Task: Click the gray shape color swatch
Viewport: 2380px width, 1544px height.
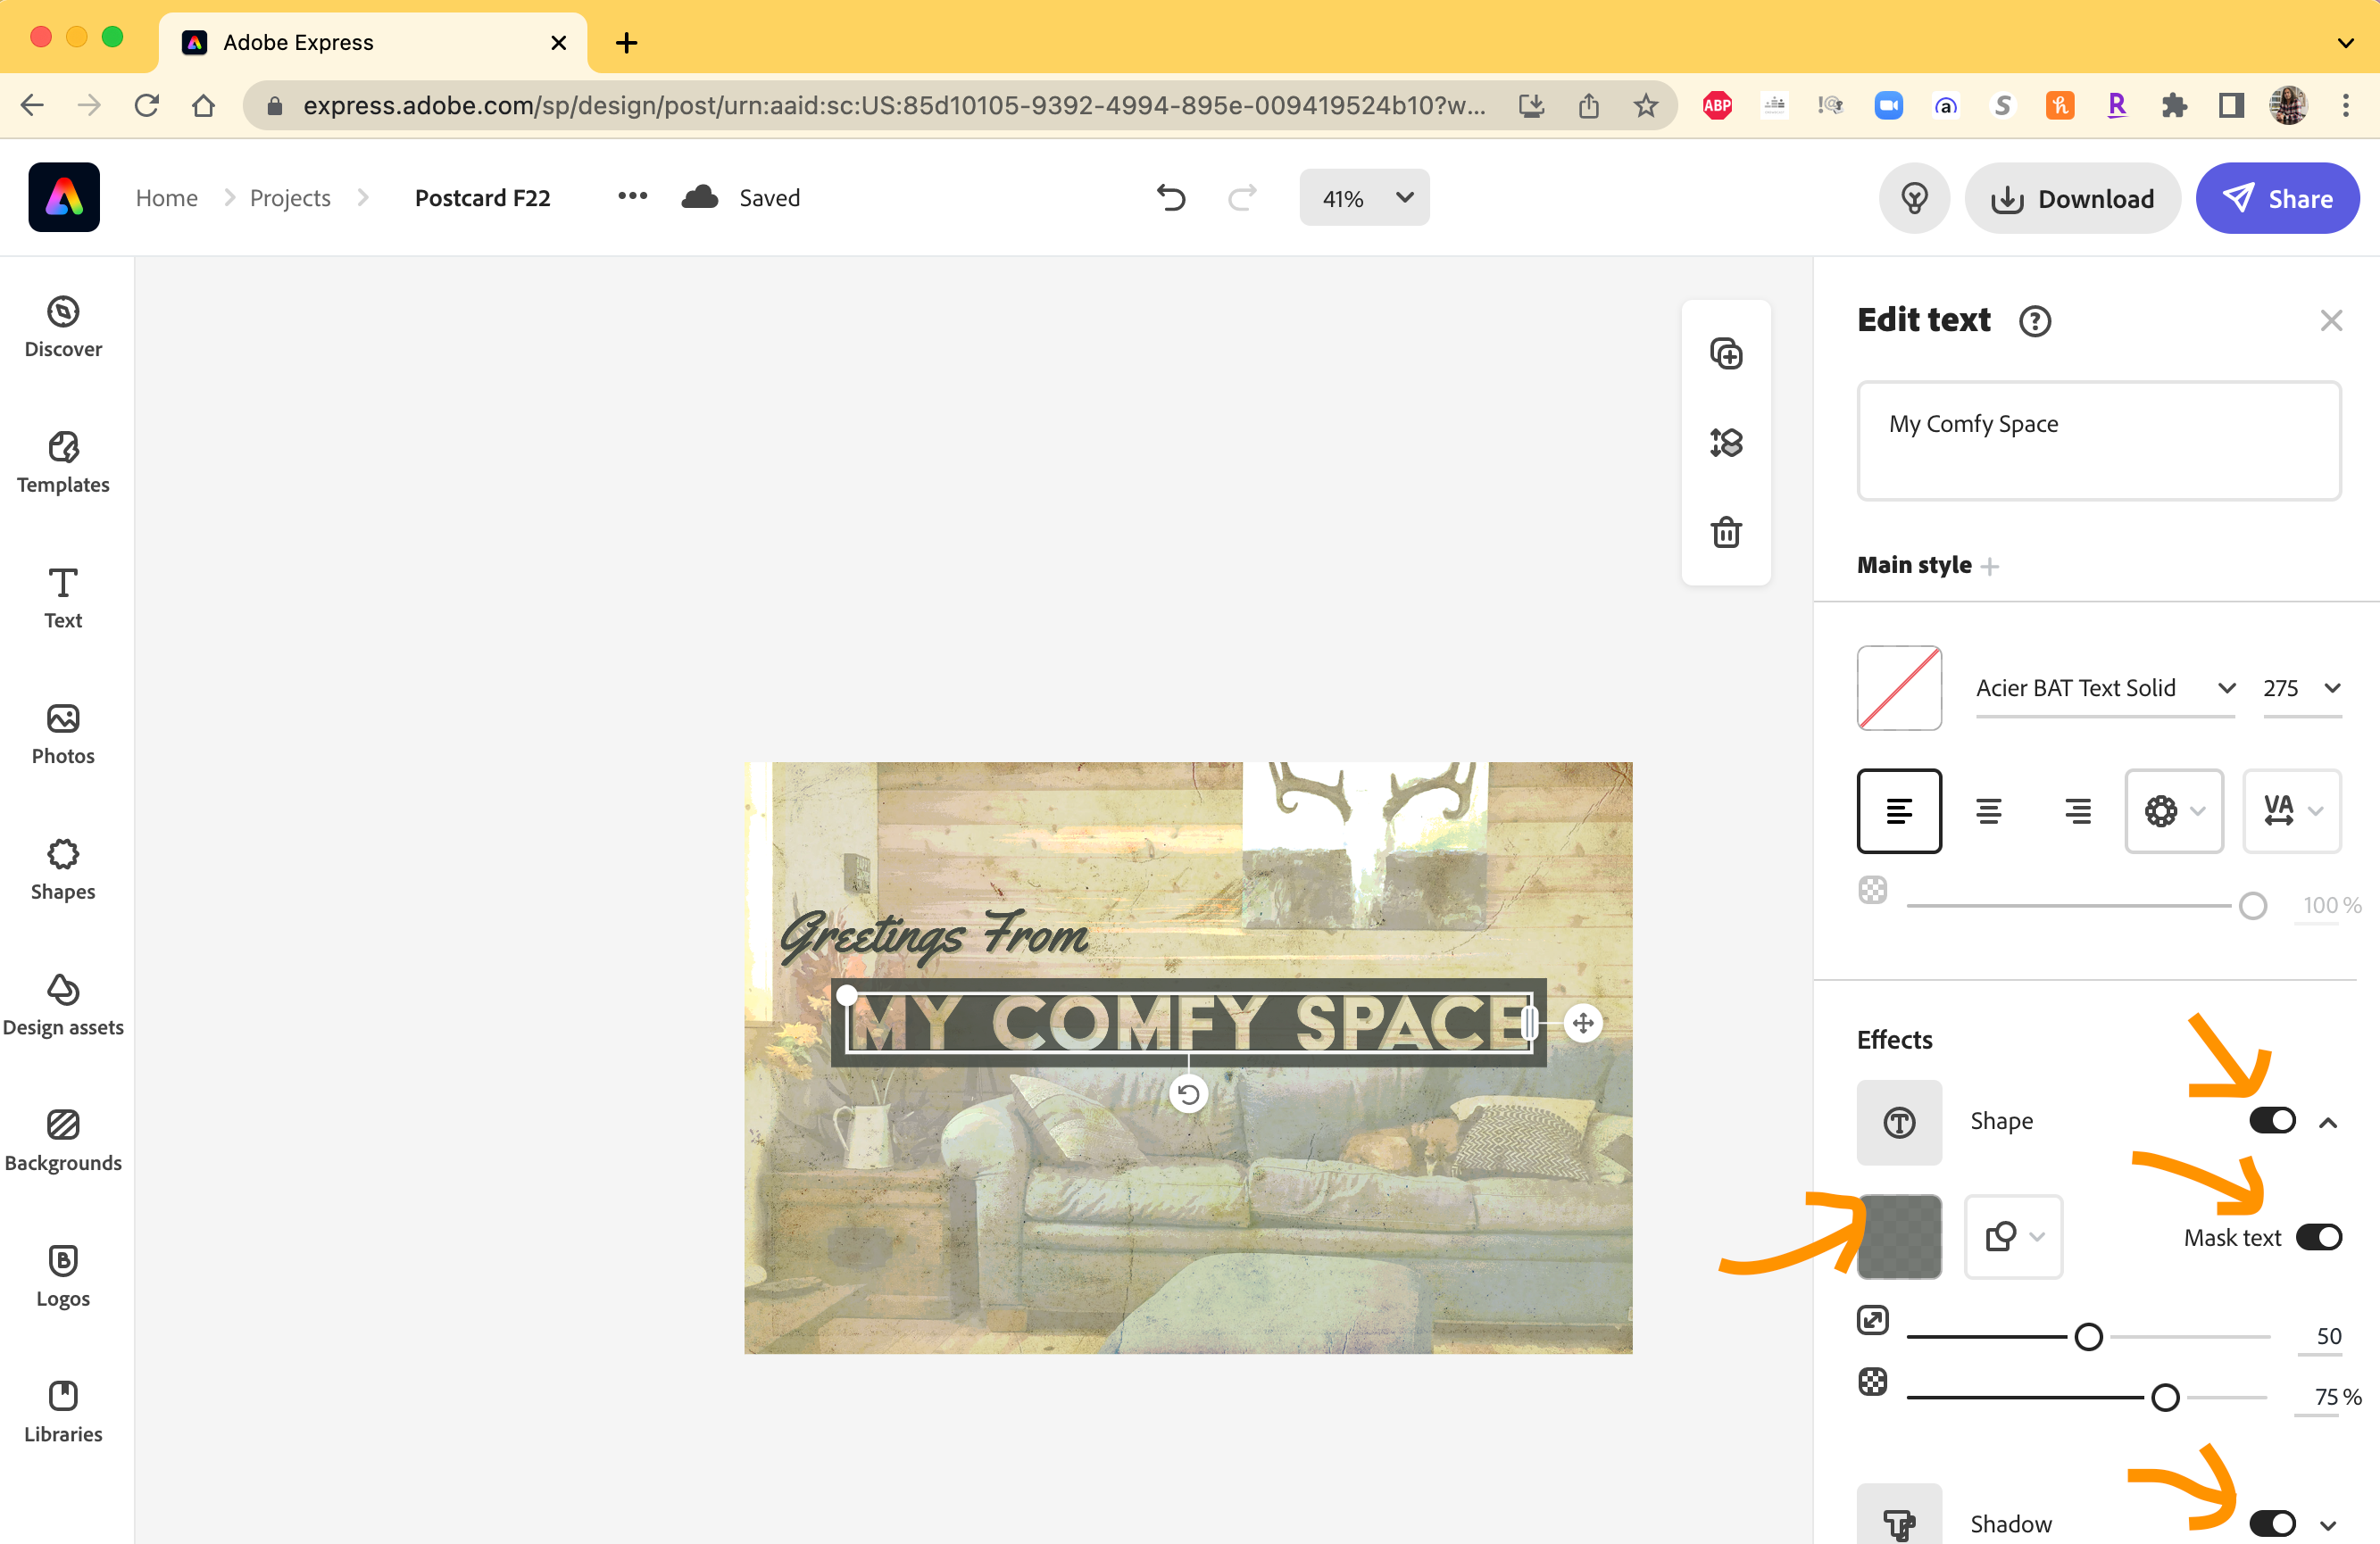Action: 1899,1237
